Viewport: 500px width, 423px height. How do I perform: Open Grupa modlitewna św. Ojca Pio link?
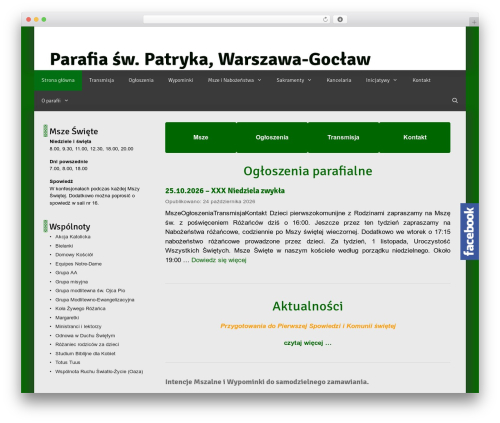pyautogui.click(x=90, y=291)
